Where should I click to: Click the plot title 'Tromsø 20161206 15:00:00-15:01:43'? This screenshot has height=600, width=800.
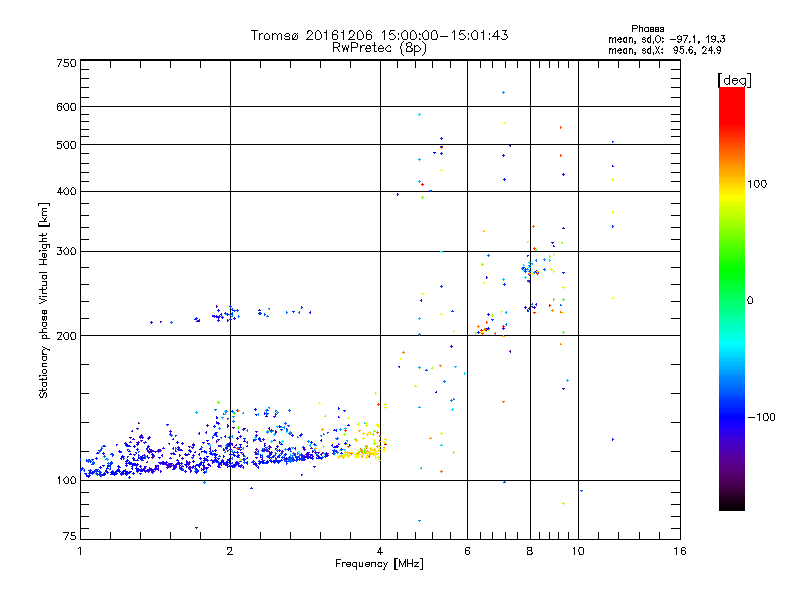(379, 35)
